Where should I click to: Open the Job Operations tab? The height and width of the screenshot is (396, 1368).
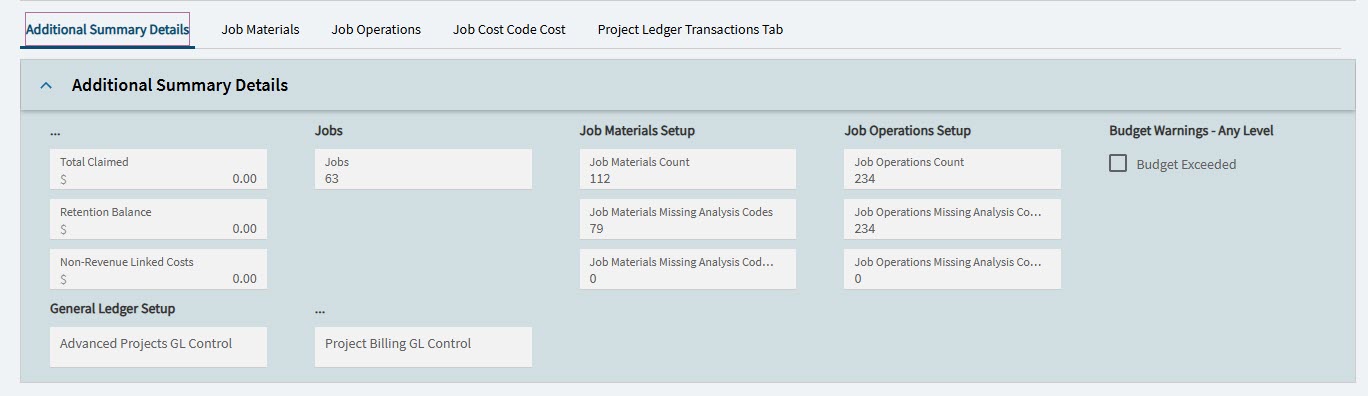coord(376,30)
